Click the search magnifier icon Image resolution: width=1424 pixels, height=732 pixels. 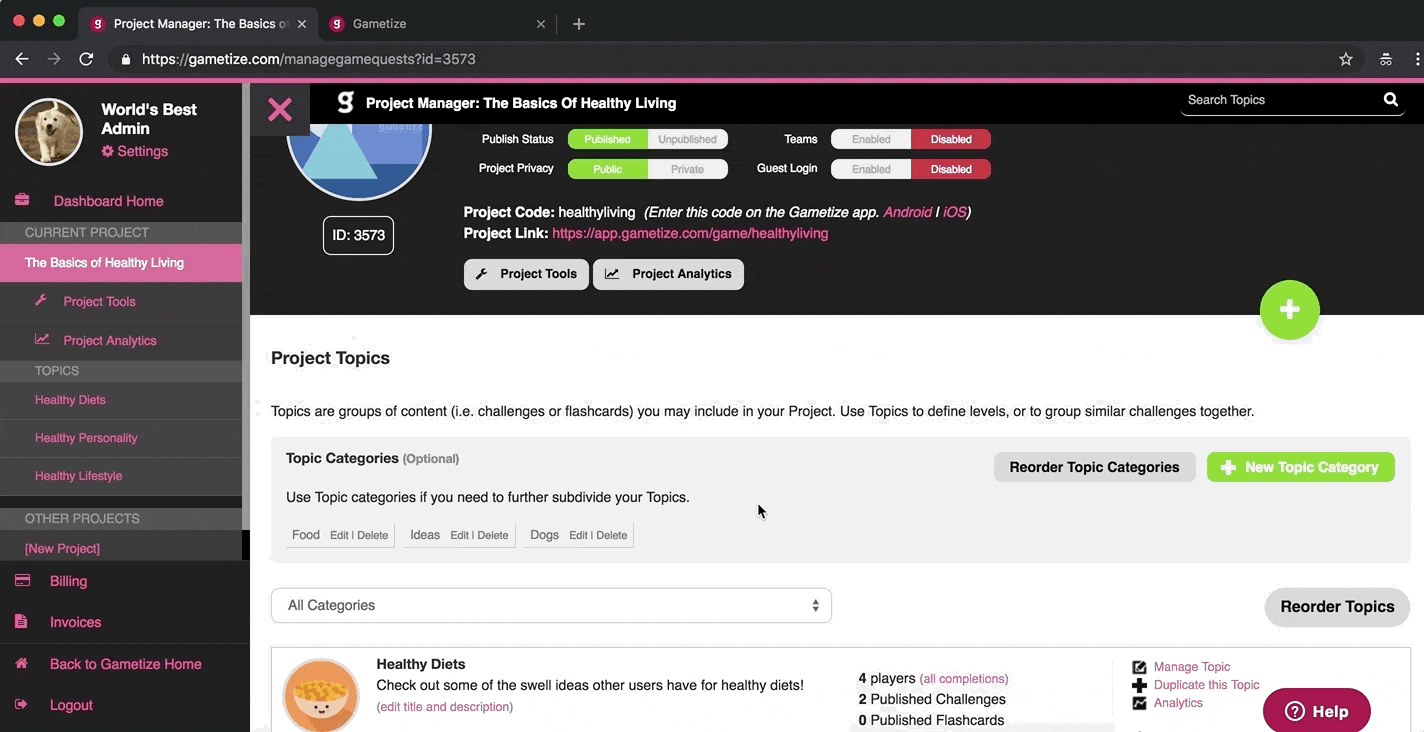point(1390,99)
